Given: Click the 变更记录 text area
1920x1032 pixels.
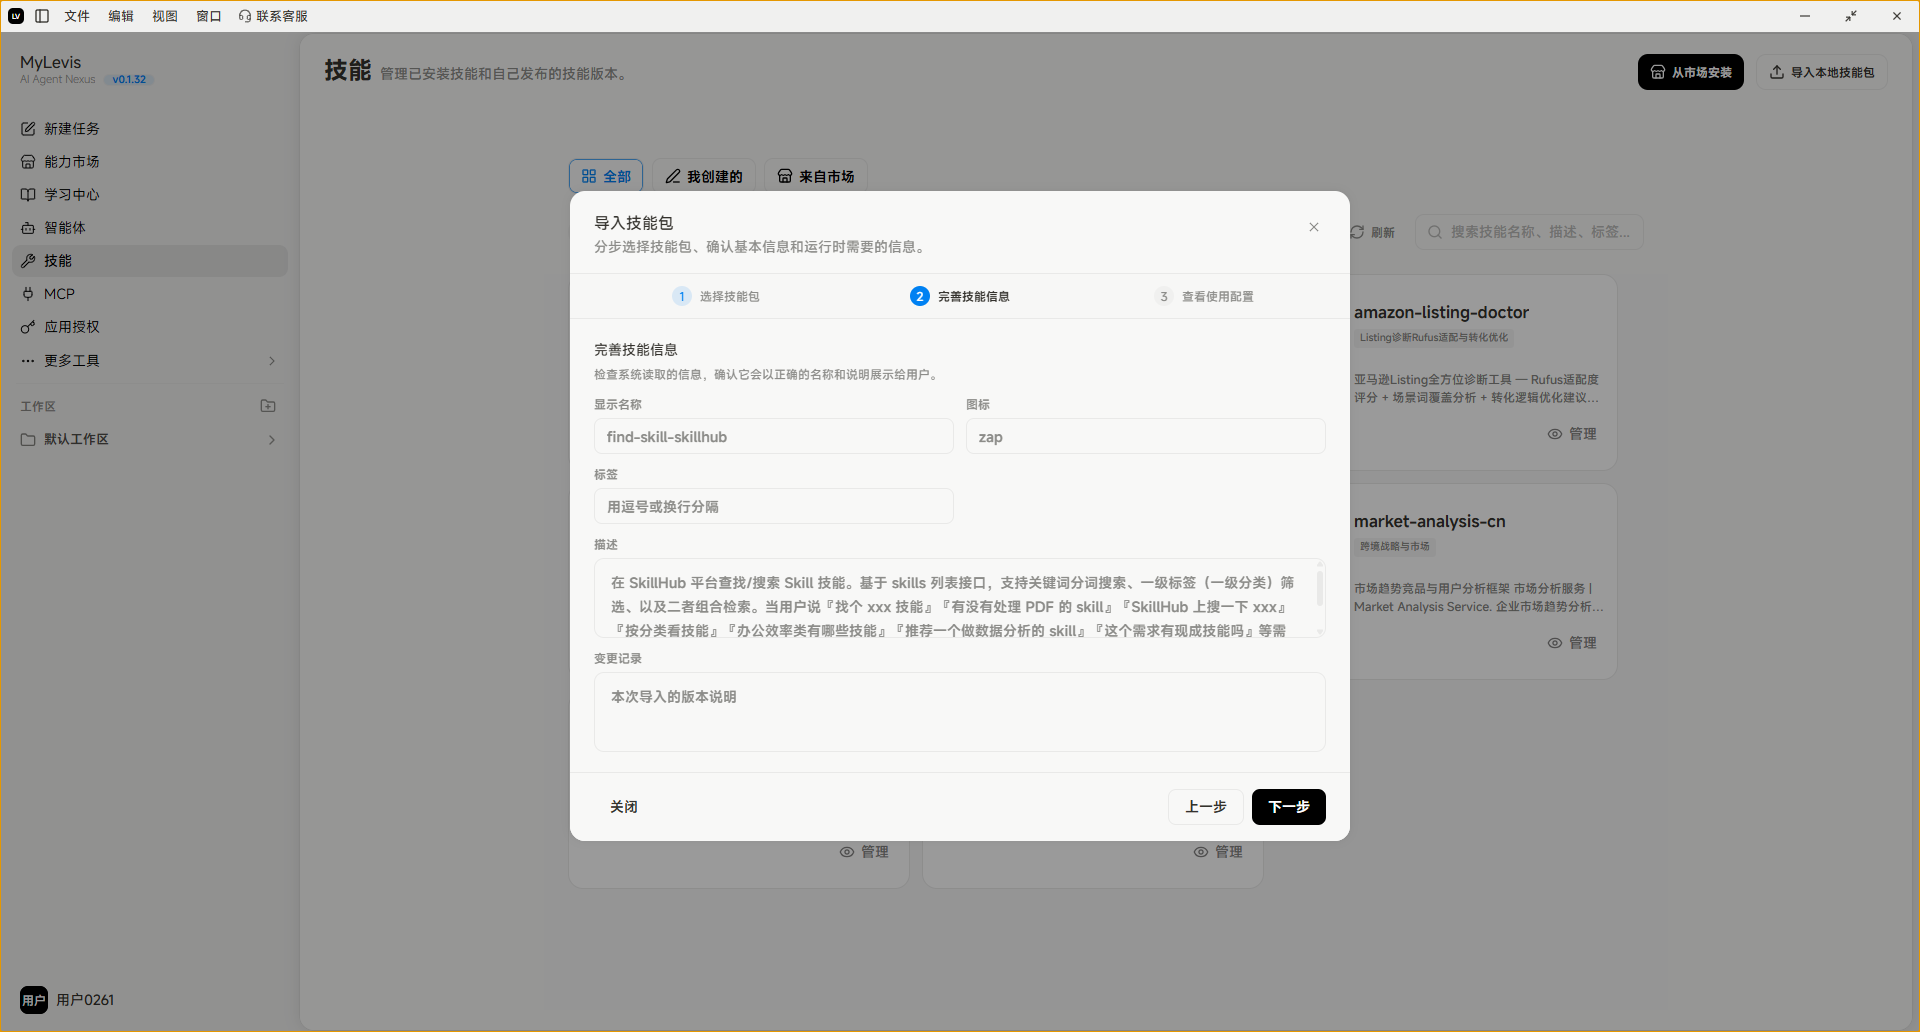Looking at the screenshot, I should pyautogui.click(x=960, y=713).
